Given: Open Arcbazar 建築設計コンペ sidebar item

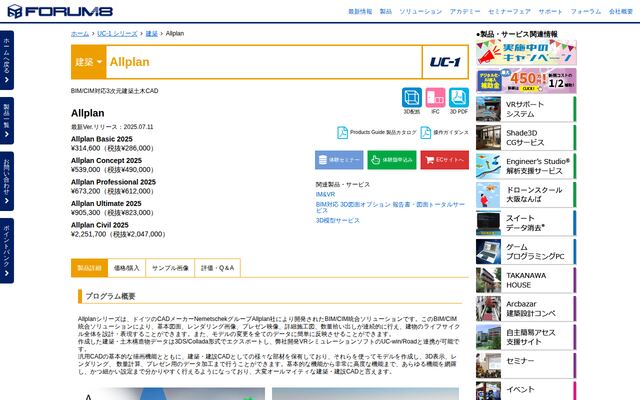Looking at the screenshot, I should [526, 309].
